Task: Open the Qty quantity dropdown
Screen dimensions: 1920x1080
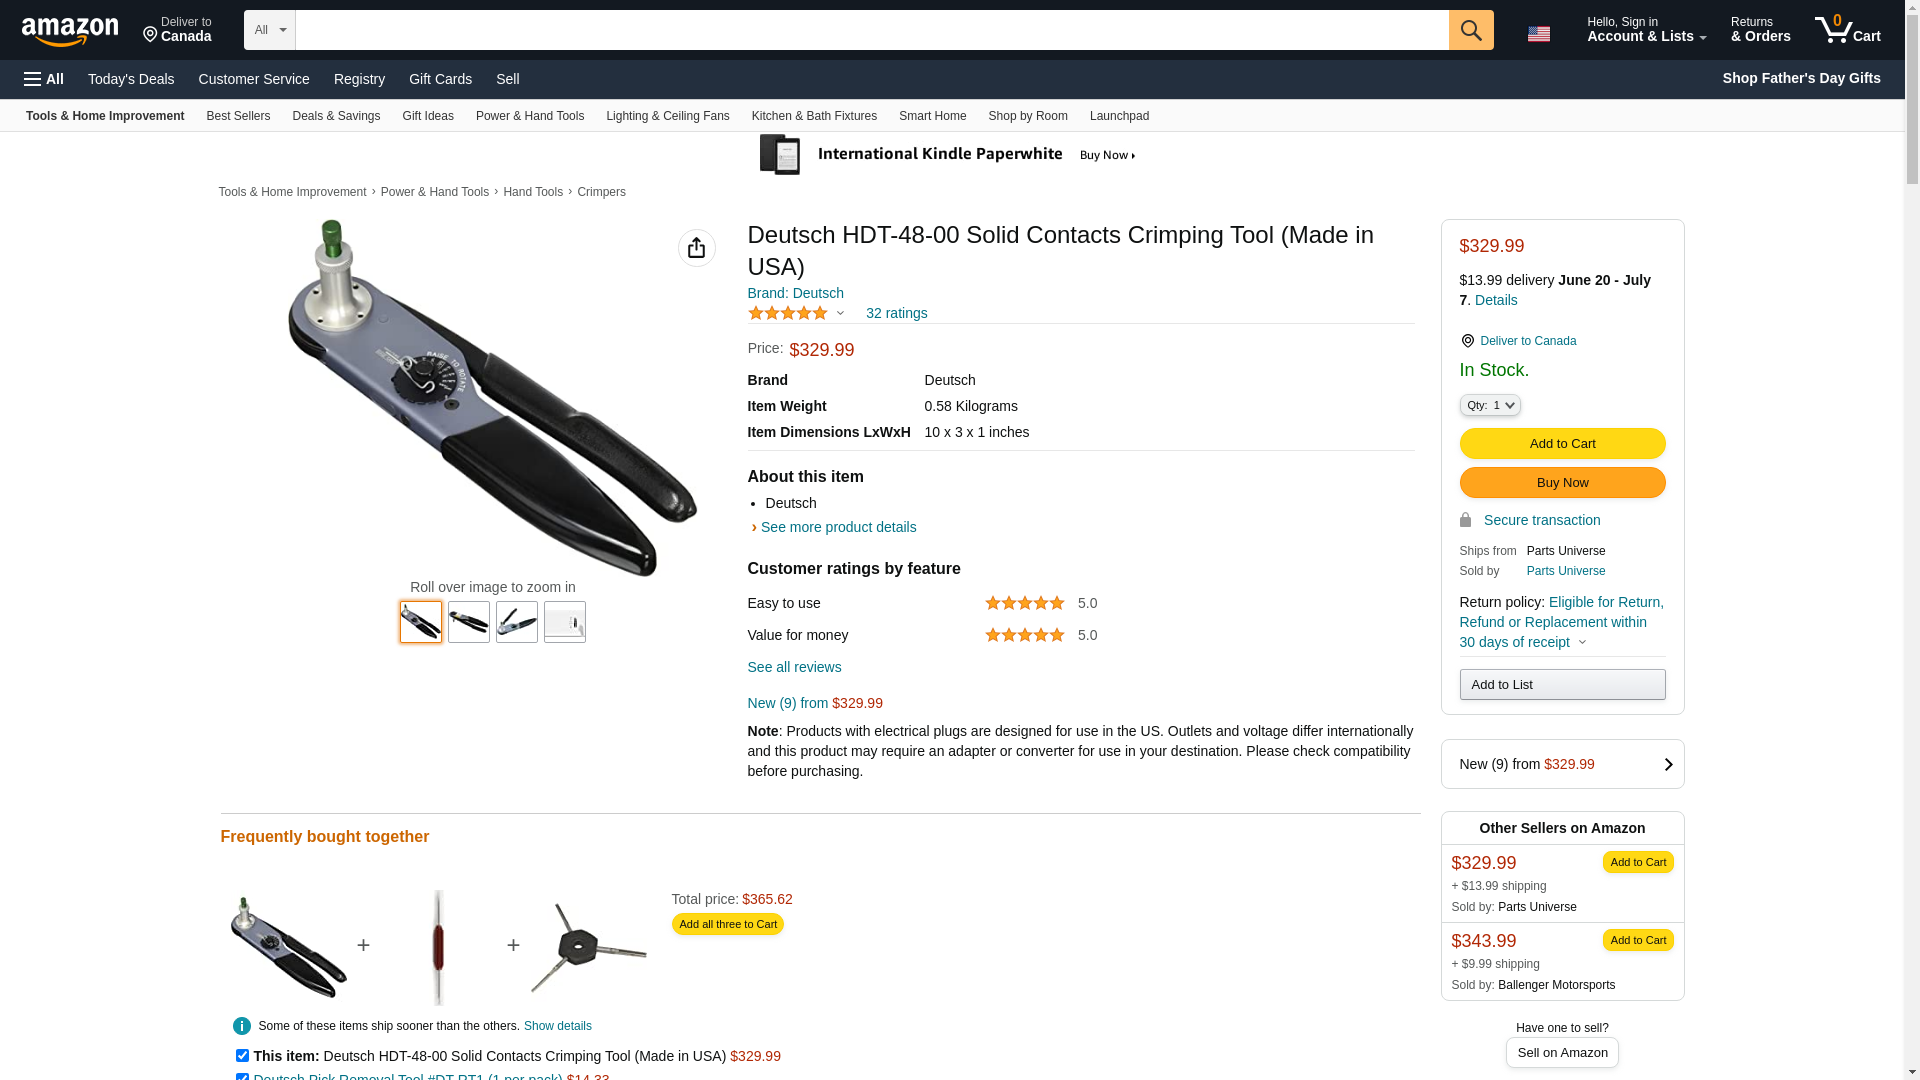Action: (1489, 405)
